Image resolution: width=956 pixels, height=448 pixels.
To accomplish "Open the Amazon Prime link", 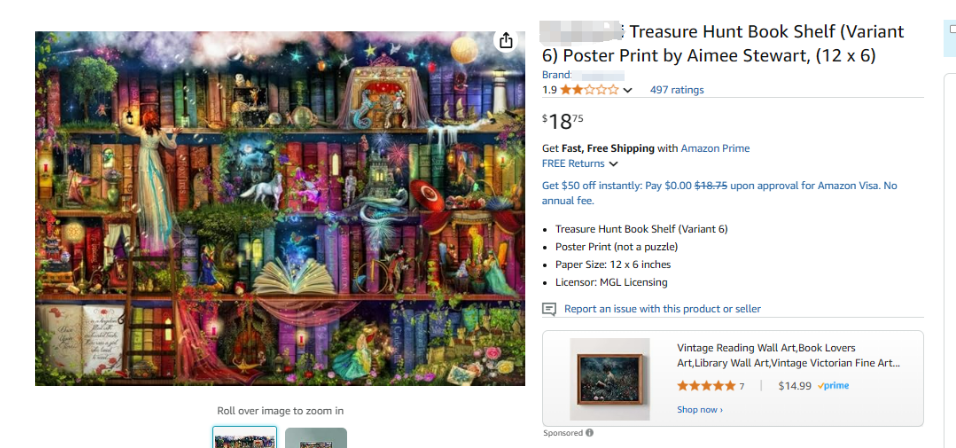I will (715, 148).
